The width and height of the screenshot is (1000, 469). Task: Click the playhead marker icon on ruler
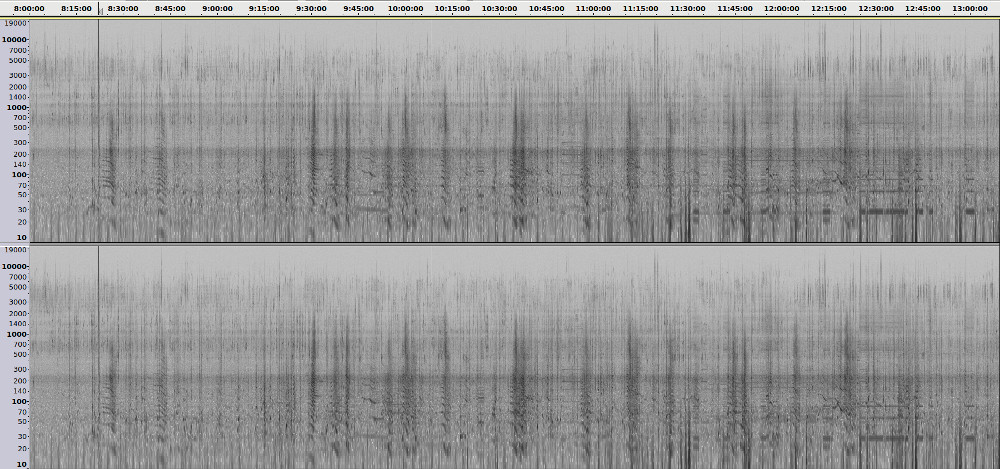click(x=99, y=12)
